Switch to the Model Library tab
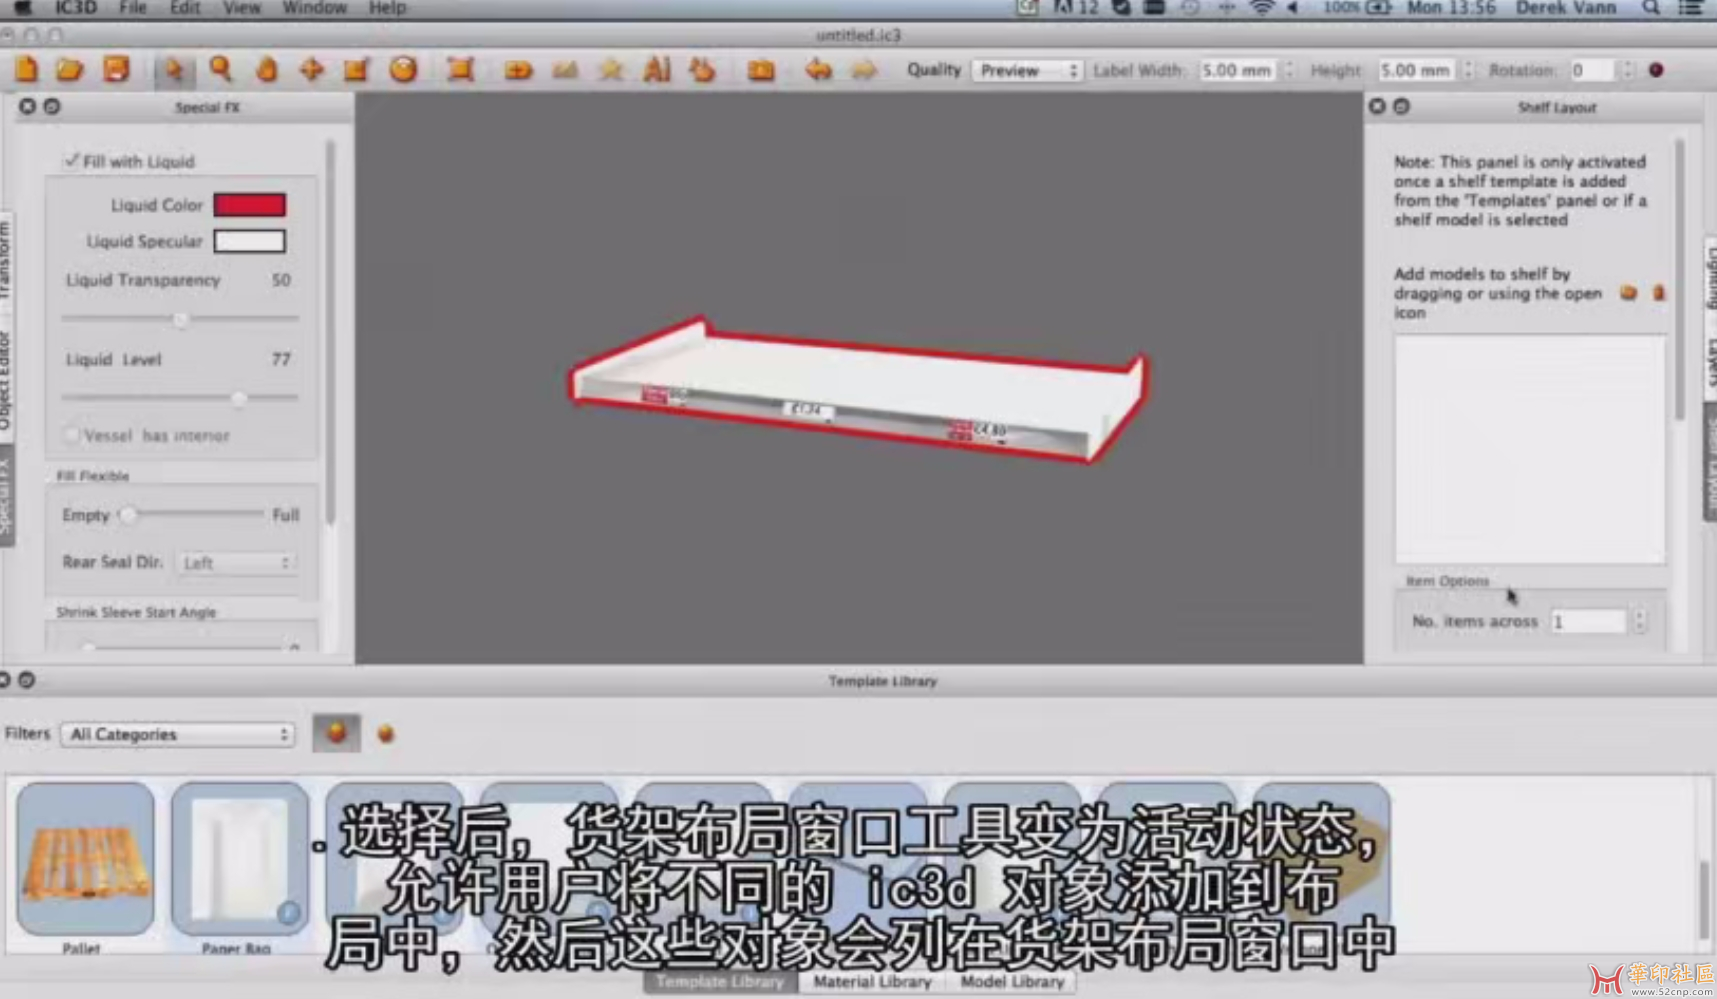Screen dimensions: 1717x999 point(1012,982)
